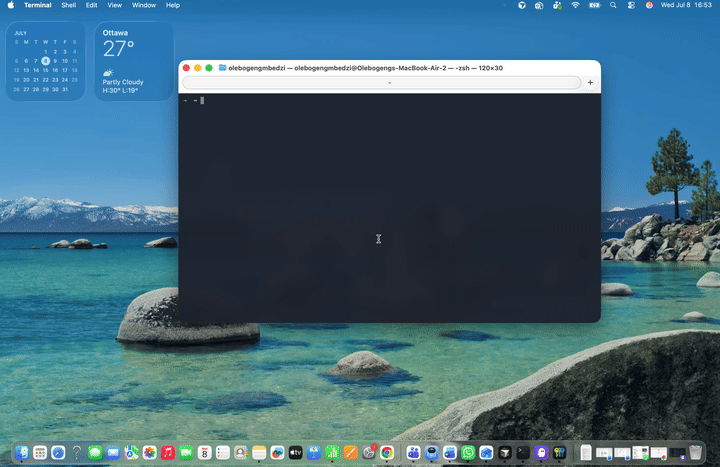The height and width of the screenshot is (467, 720).
Task: Open the Terminal icon in the Dock
Action: tap(523, 453)
